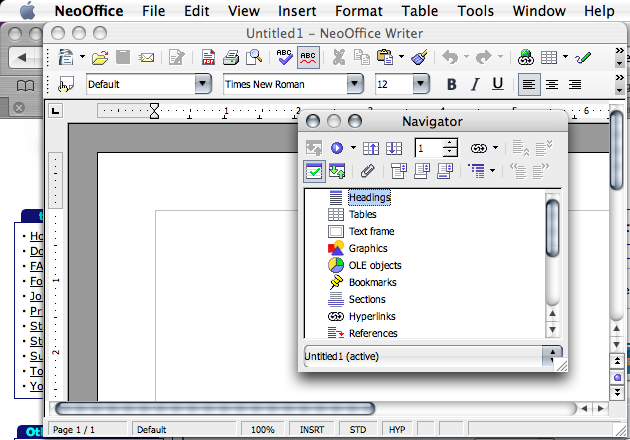Center align the text

tap(552, 84)
